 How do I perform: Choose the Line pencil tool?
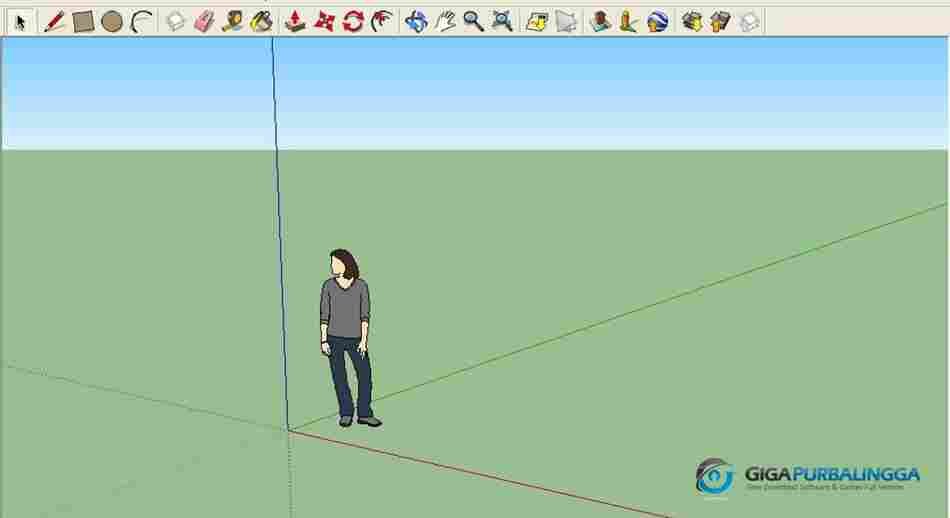(x=53, y=22)
